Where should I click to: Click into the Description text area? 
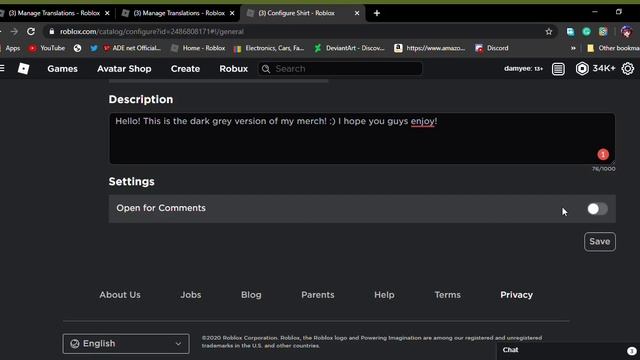coord(362,138)
